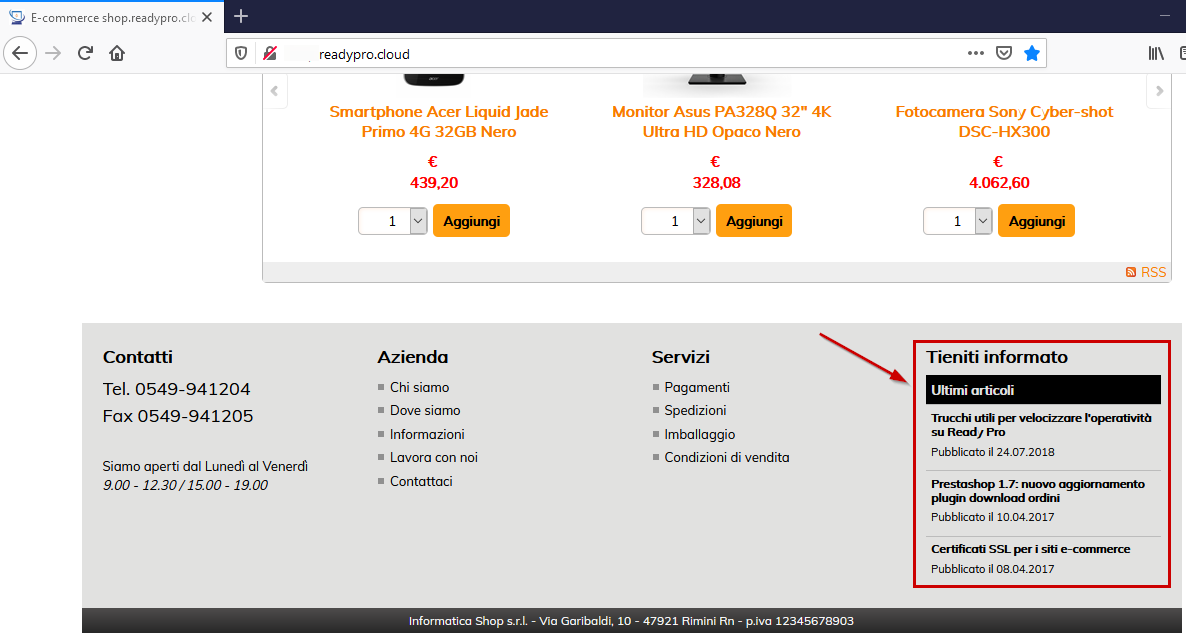Open the page actions ellipsis menu
The width and height of the screenshot is (1186, 636).
[x=976, y=53]
